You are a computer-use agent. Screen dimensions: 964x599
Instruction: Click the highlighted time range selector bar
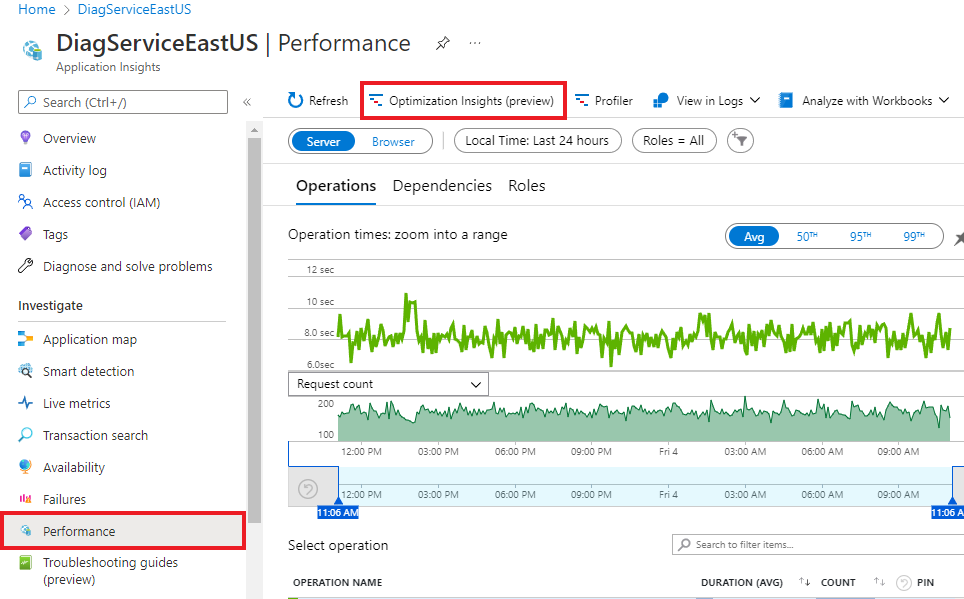coord(645,486)
